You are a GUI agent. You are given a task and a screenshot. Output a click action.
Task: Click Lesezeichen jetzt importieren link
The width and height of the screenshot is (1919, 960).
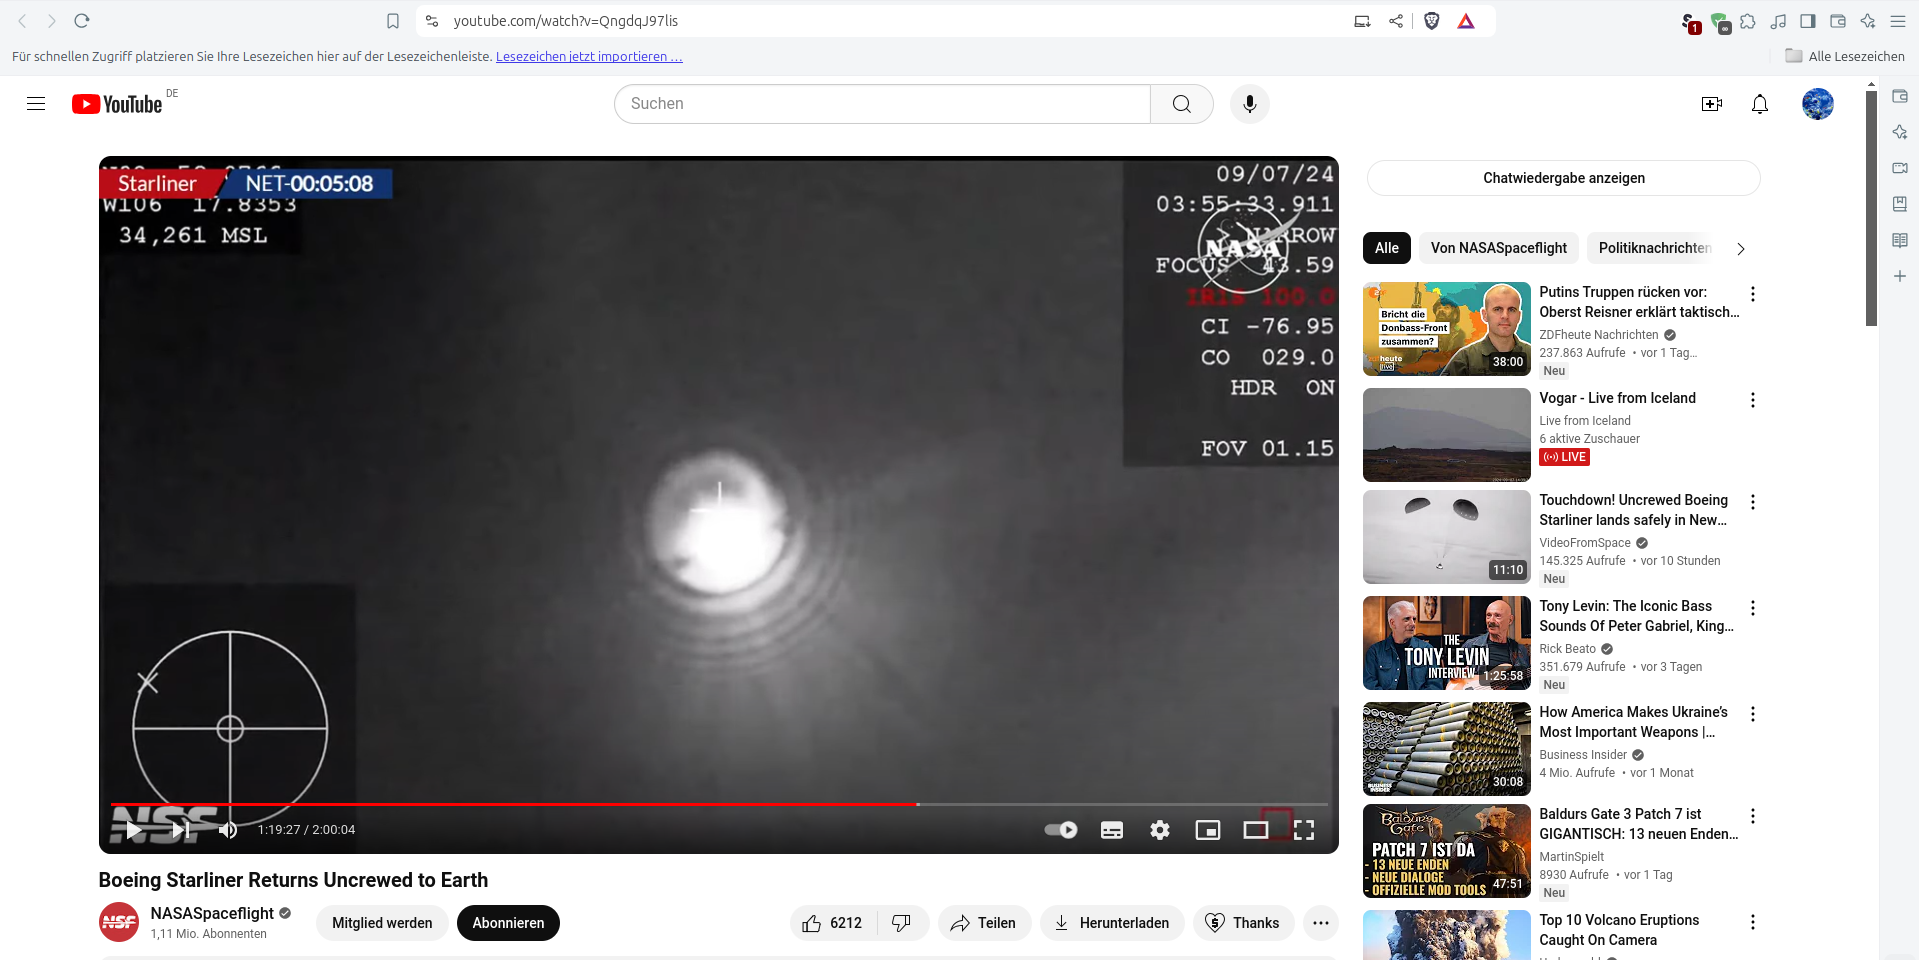589,57
